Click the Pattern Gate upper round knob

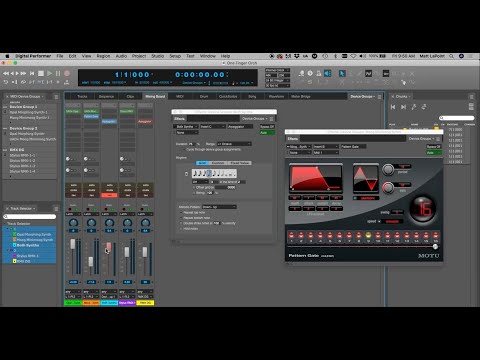click(388, 170)
